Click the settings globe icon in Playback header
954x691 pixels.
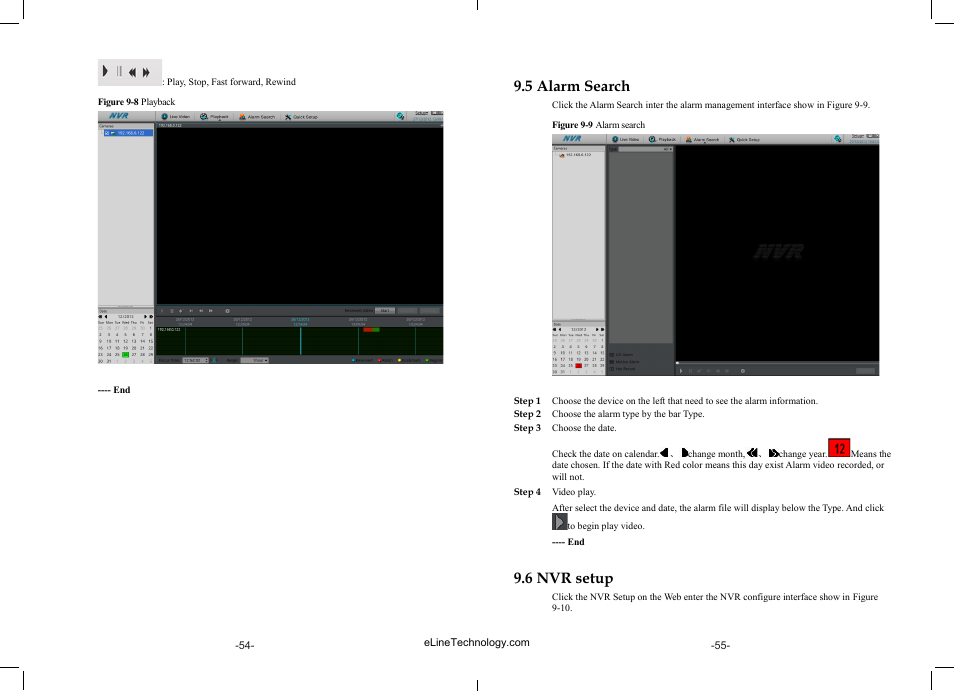coord(399,116)
